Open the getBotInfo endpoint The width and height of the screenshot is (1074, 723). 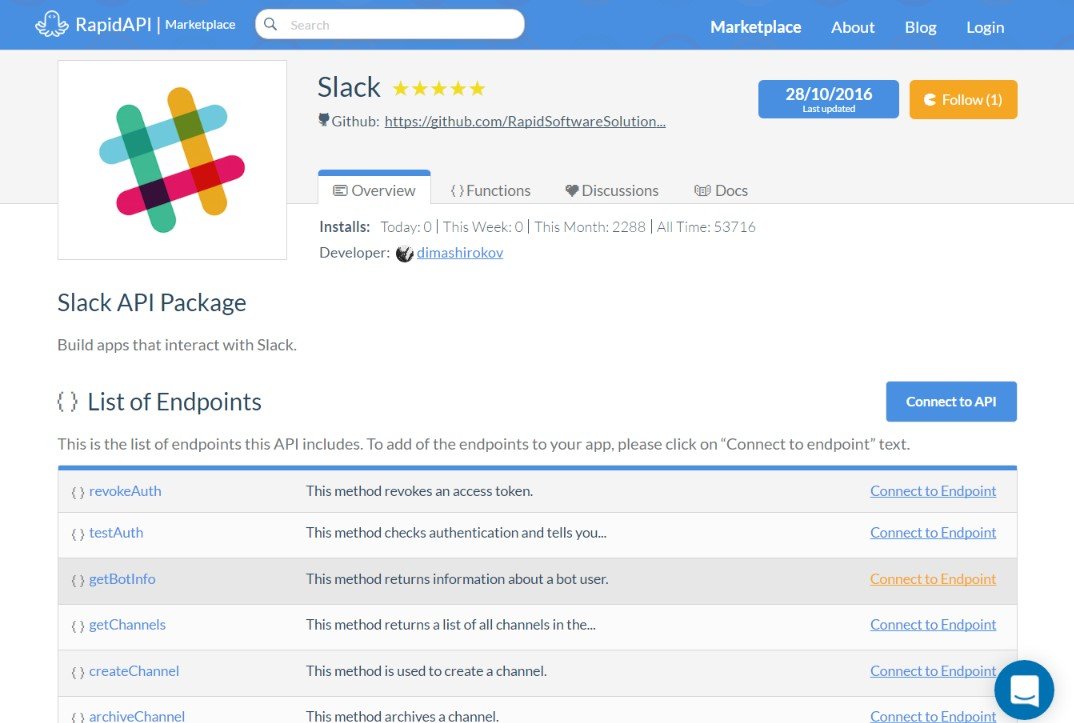[122, 579]
